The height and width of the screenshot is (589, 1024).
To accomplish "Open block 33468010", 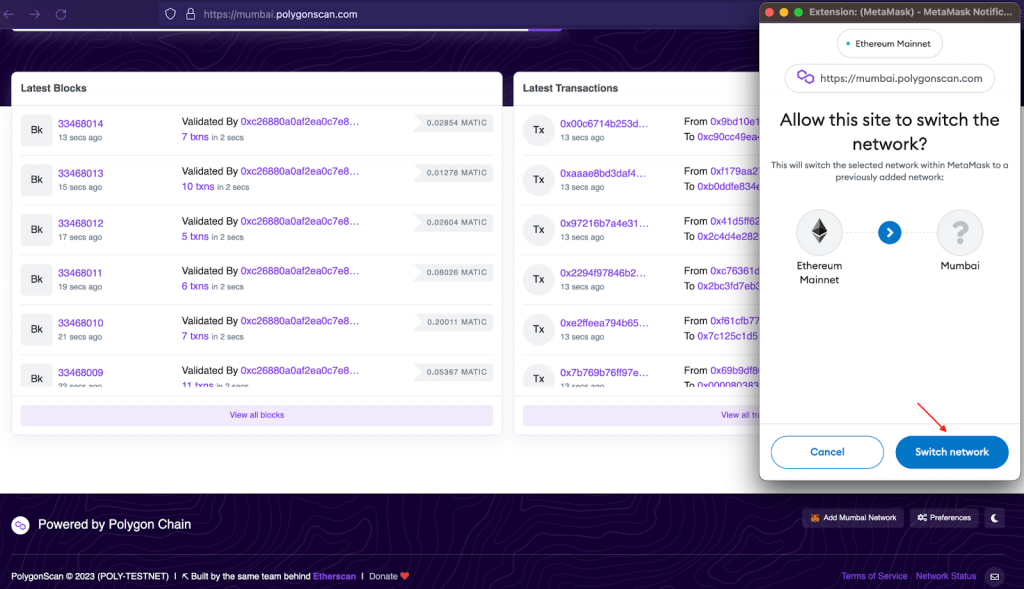I will tap(80, 323).
